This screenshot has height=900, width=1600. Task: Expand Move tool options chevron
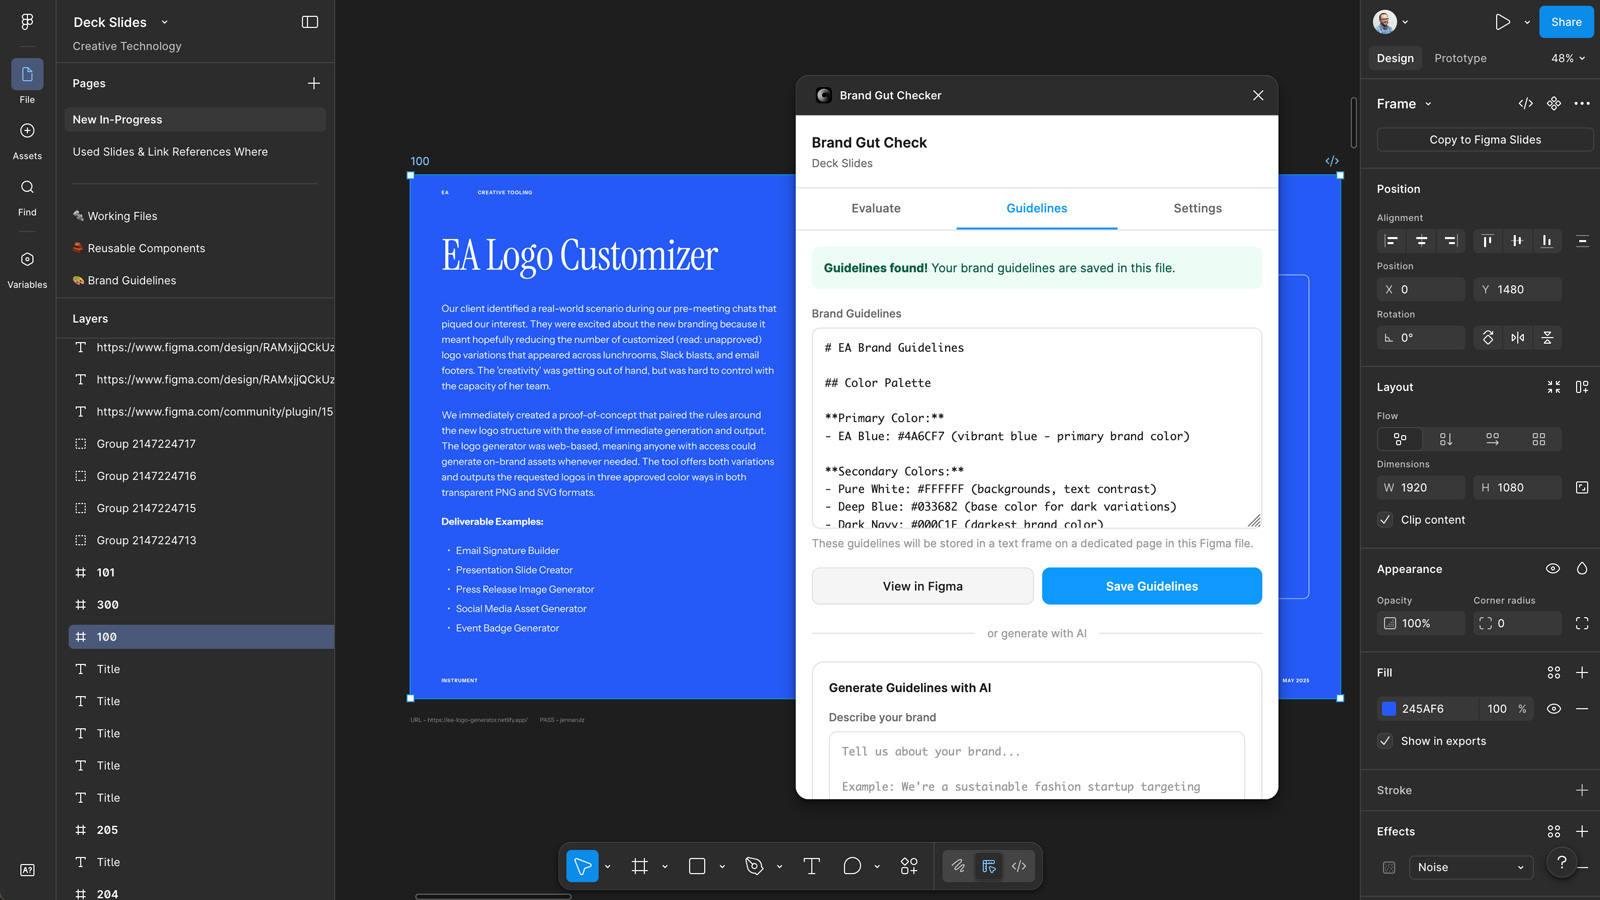coord(608,867)
